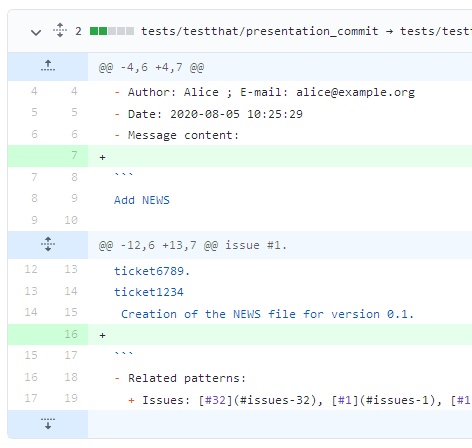Click the Date: 2020-08-05 10:25:29 line
This screenshot has width=472, height=448.
(208, 114)
